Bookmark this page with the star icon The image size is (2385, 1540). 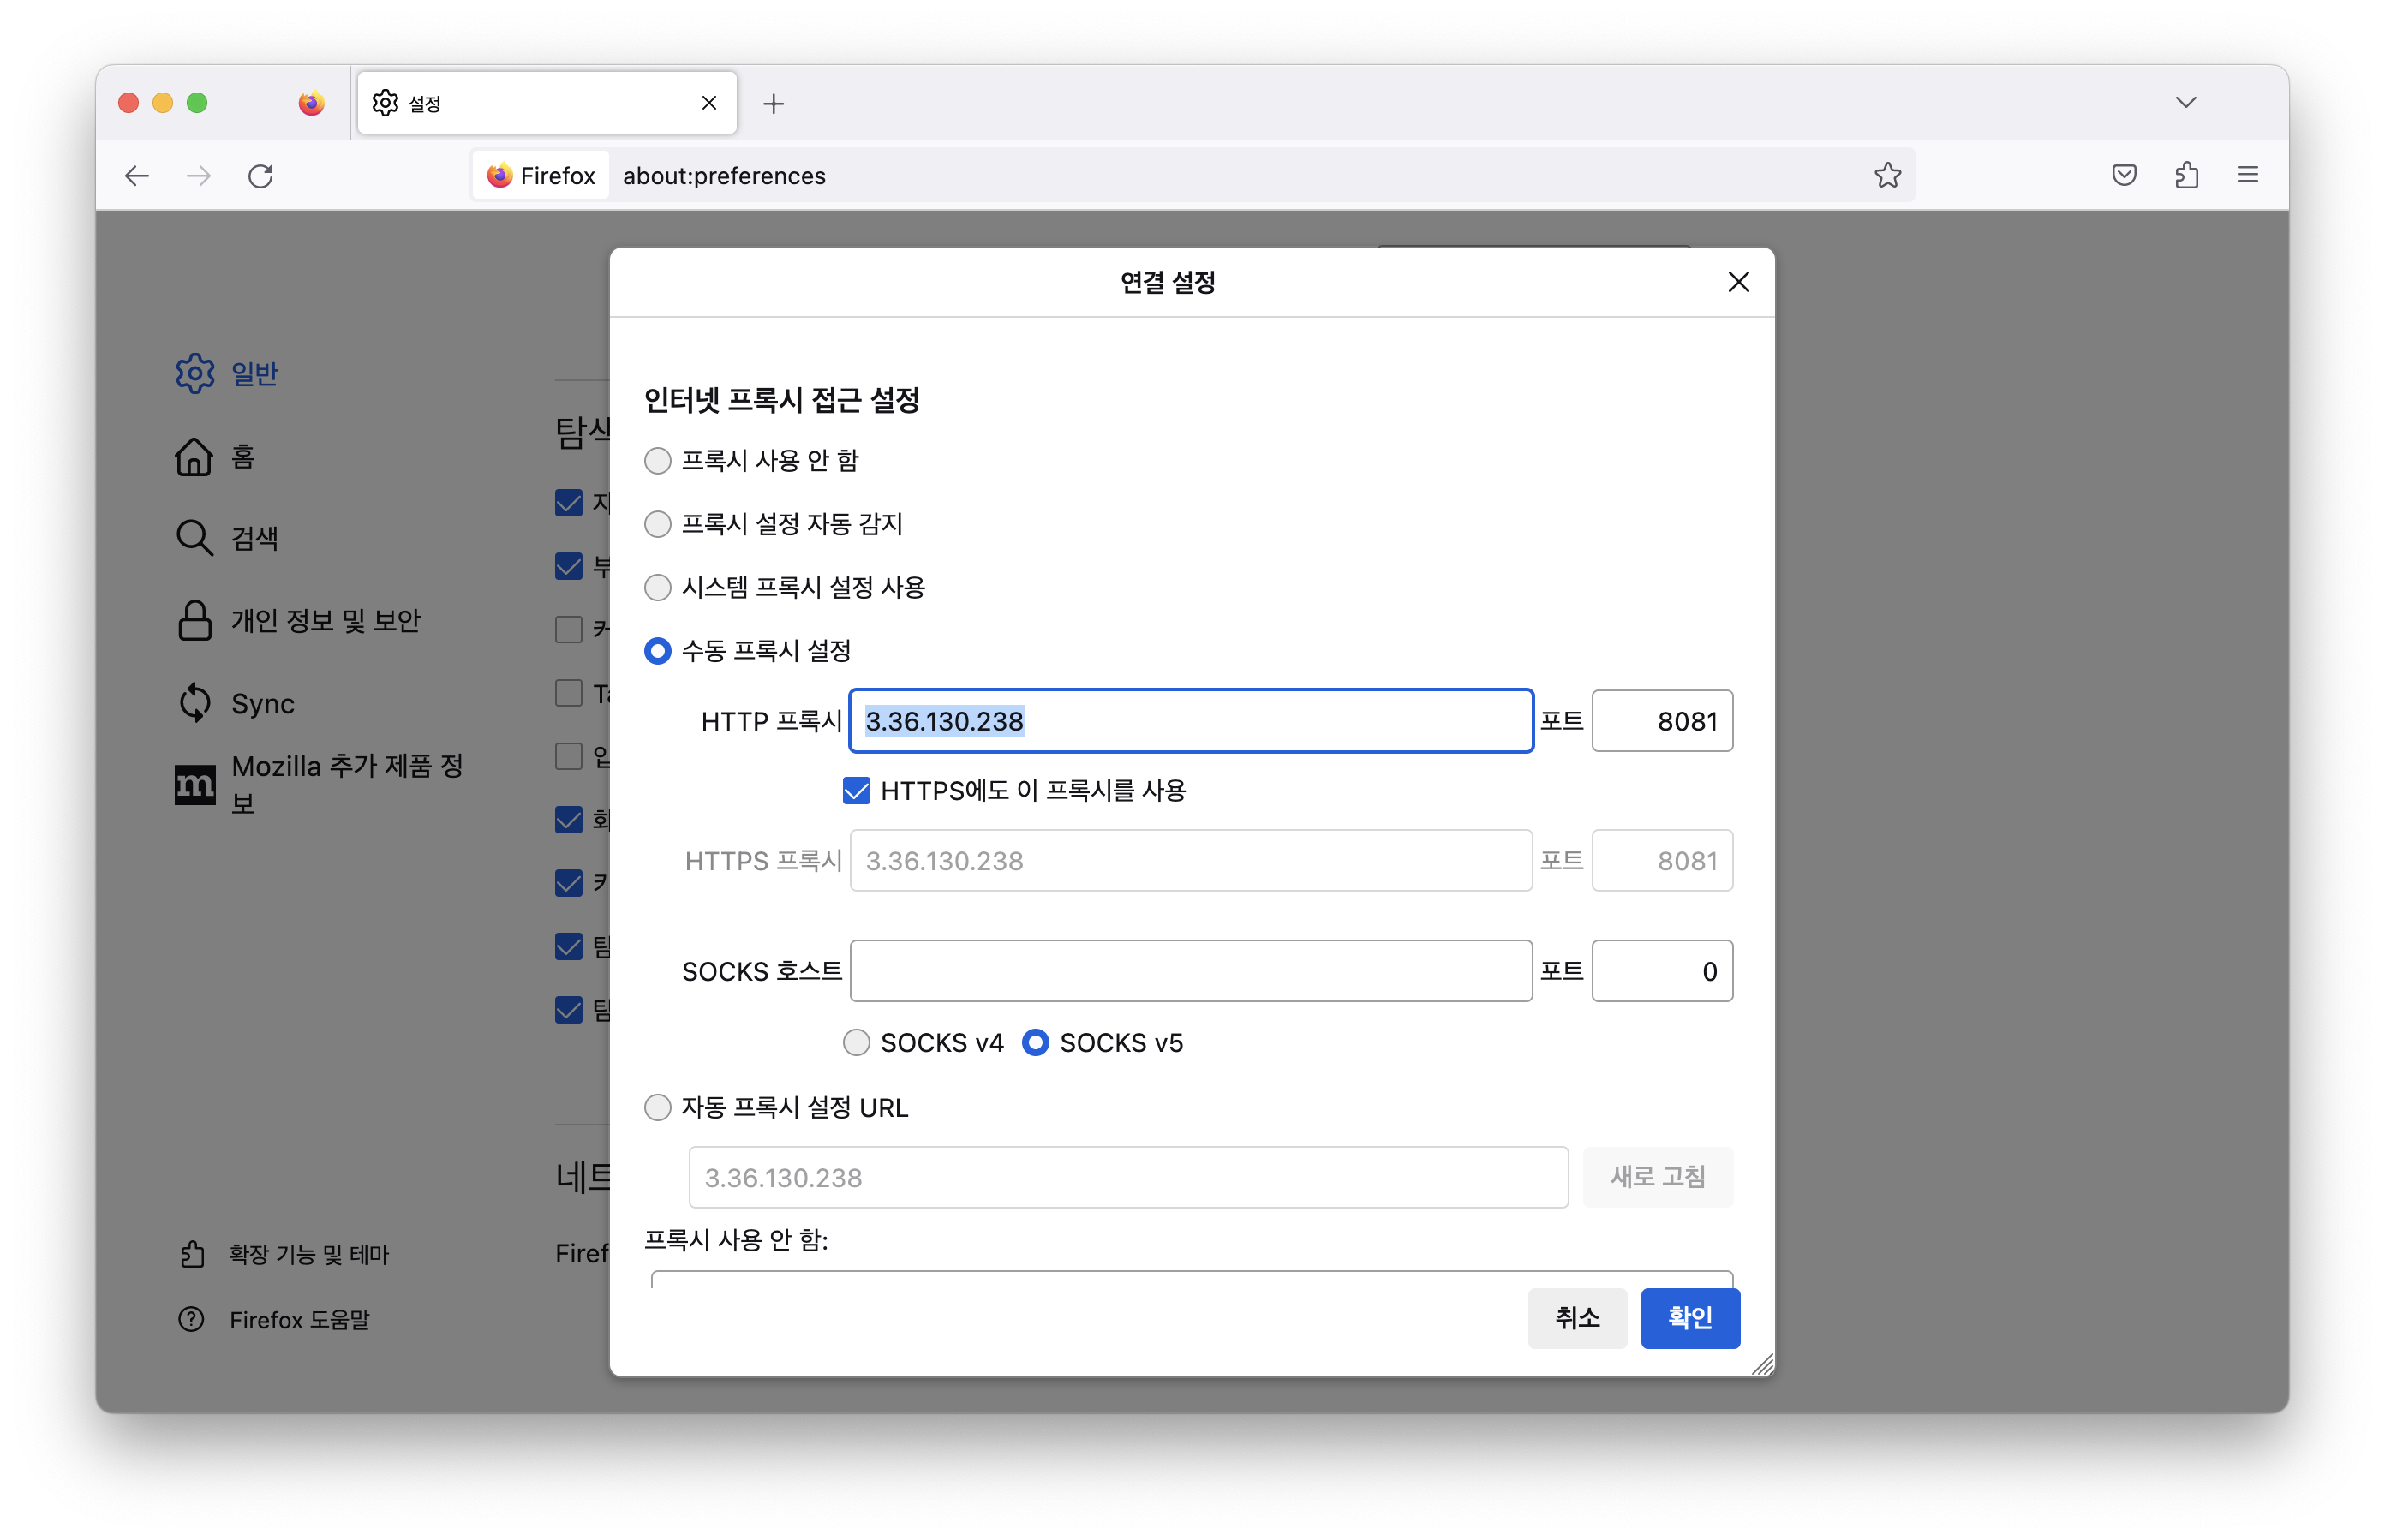[x=1886, y=176]
